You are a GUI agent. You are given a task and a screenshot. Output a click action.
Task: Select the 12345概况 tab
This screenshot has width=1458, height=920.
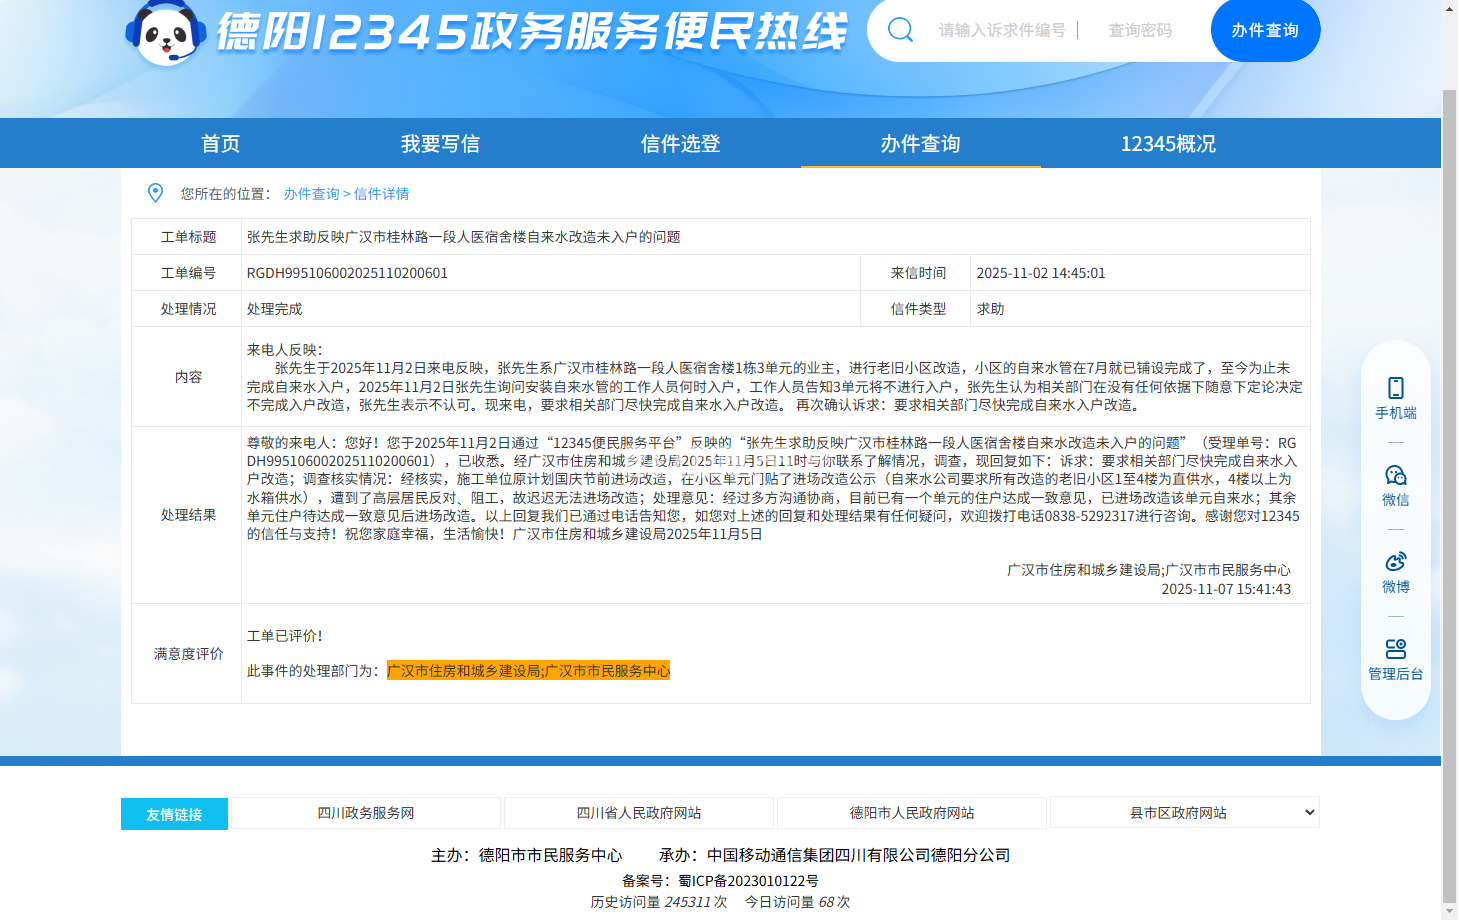click(x=1168, y=144)
